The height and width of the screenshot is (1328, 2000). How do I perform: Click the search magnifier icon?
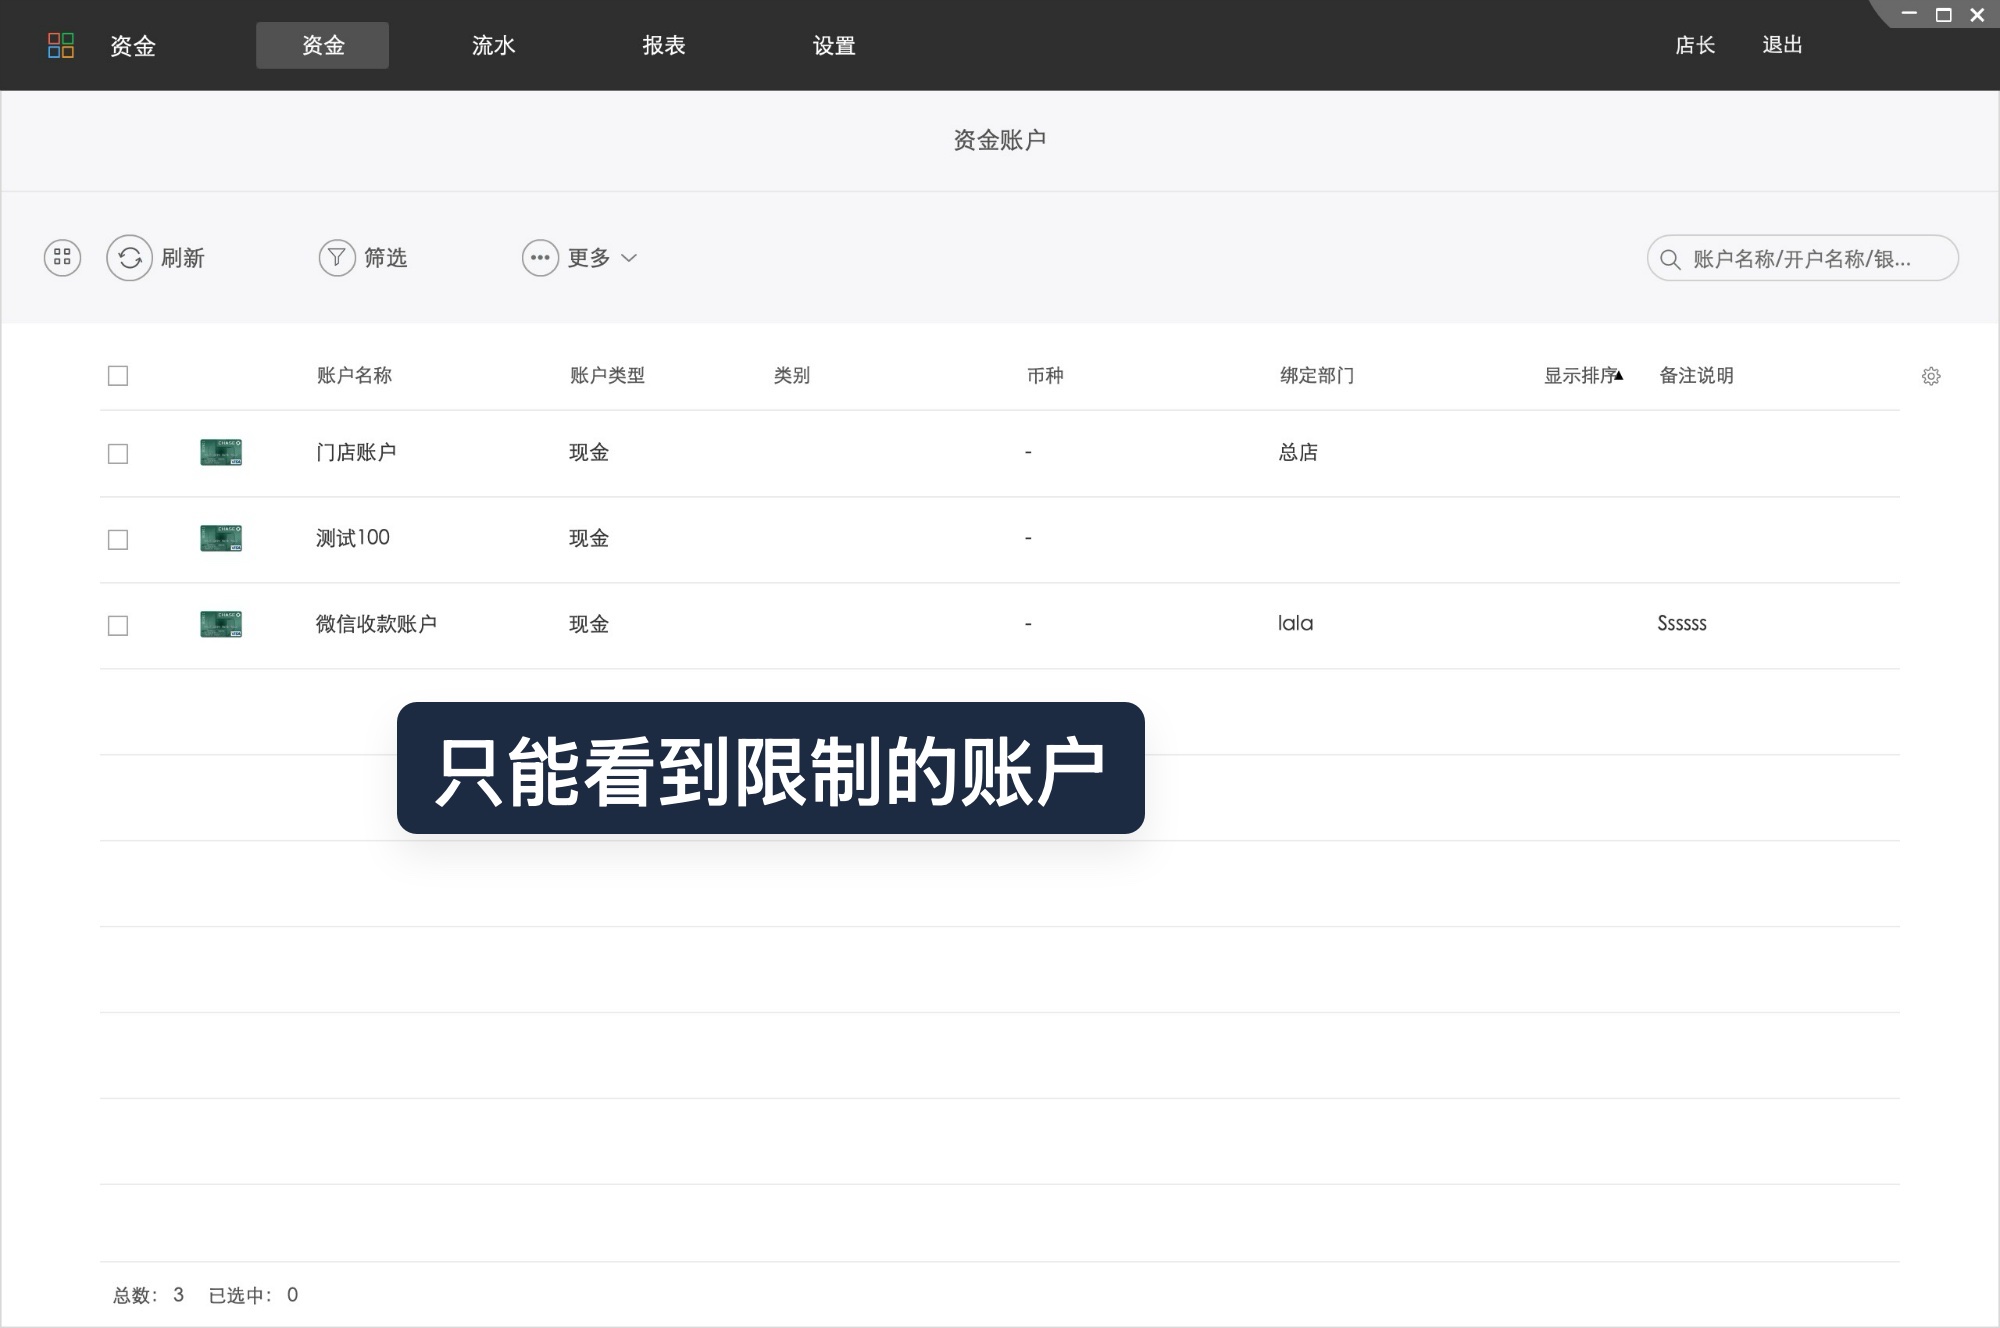pyautogui.click(x=1668, y=258)
